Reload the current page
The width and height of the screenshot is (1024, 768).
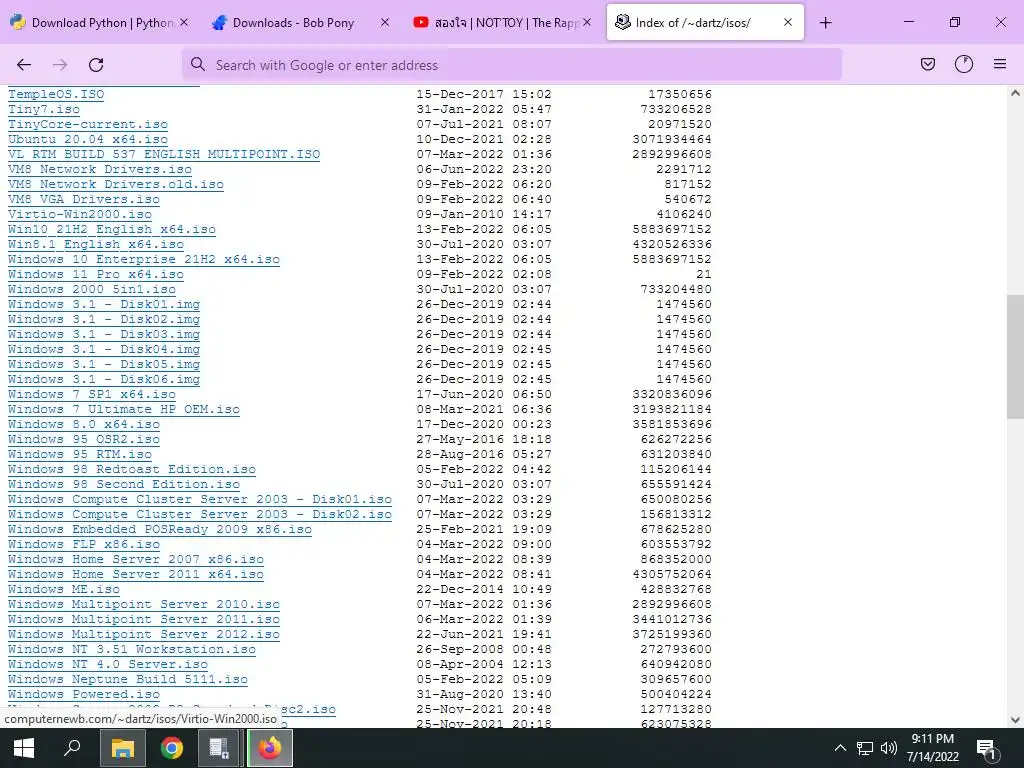tap(96, 65)
